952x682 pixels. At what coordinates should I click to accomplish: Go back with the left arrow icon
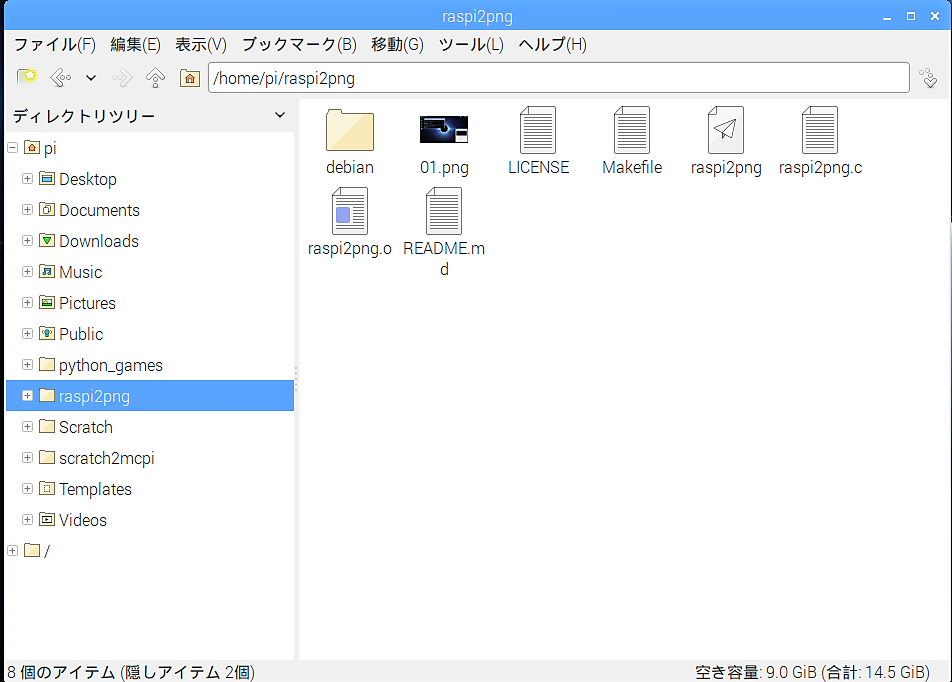point(61,78)
